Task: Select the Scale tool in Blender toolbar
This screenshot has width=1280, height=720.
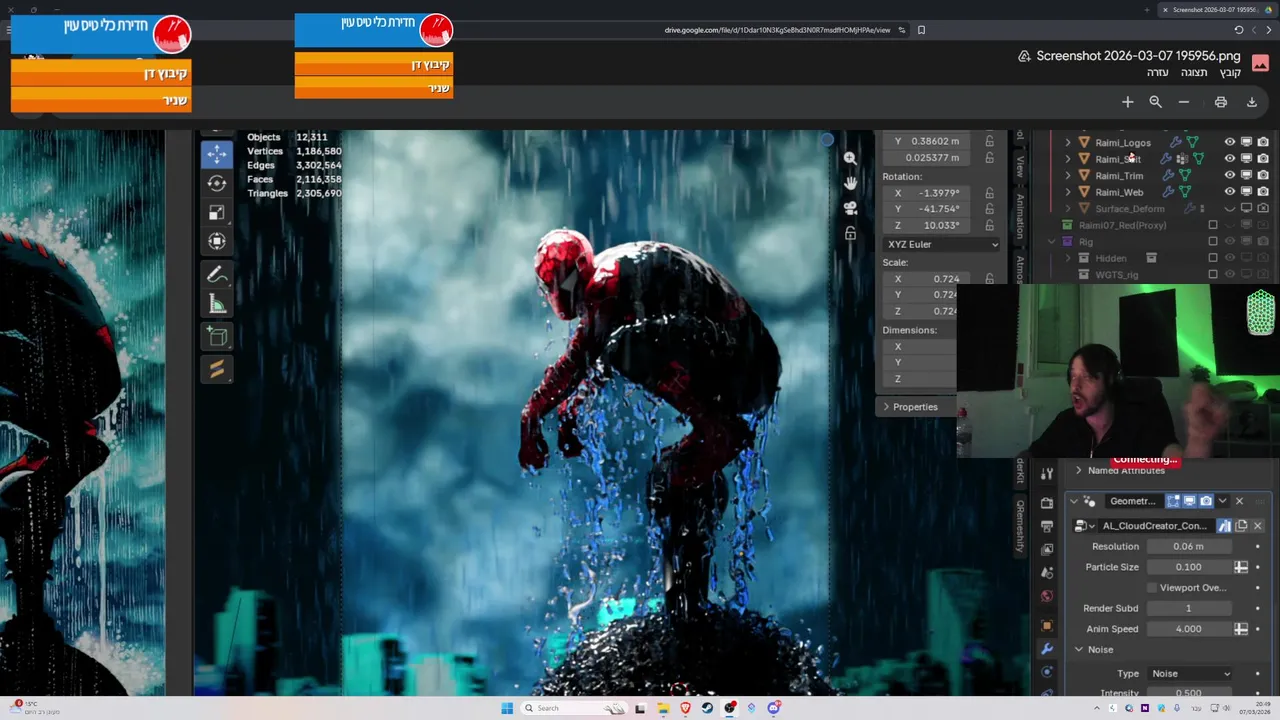Action: (x=217, y=212)
